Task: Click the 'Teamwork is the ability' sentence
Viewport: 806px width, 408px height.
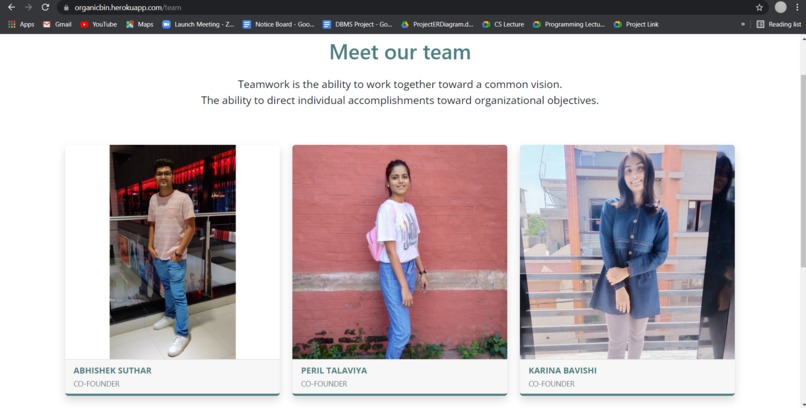Action: click(400, 84)
